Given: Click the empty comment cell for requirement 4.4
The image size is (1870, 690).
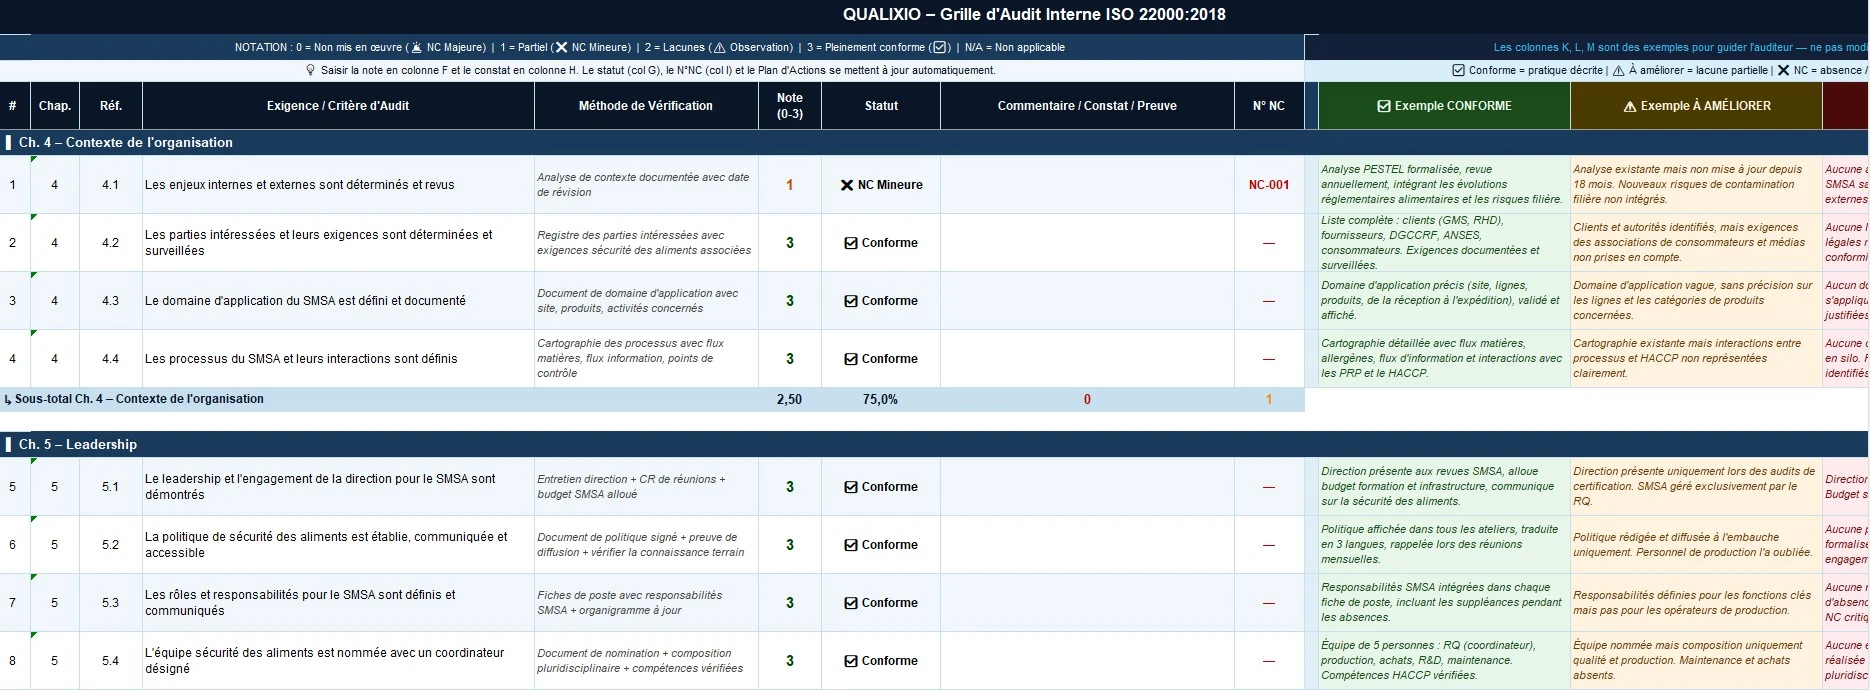Looking at the screenshot, I should (x=1087, y=359).
